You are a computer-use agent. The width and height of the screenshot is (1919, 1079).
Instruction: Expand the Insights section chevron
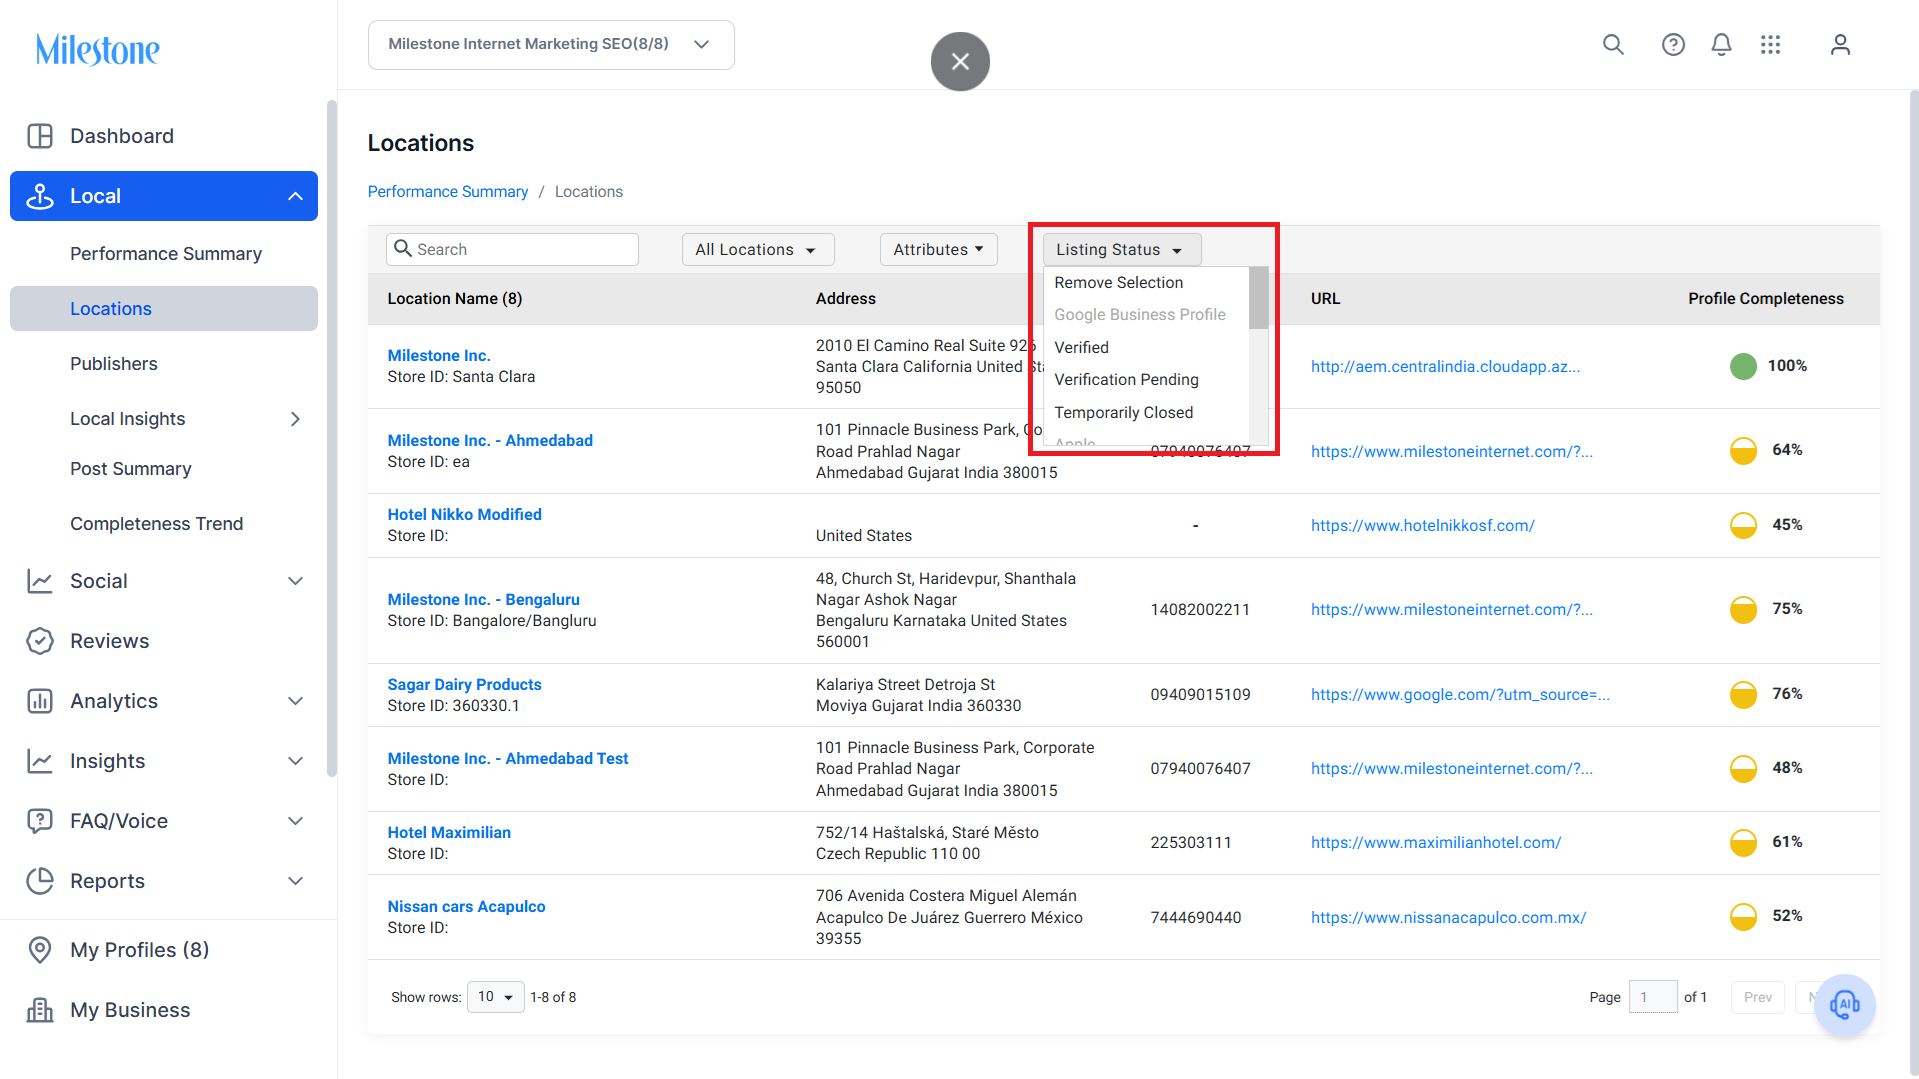point(295,761)
